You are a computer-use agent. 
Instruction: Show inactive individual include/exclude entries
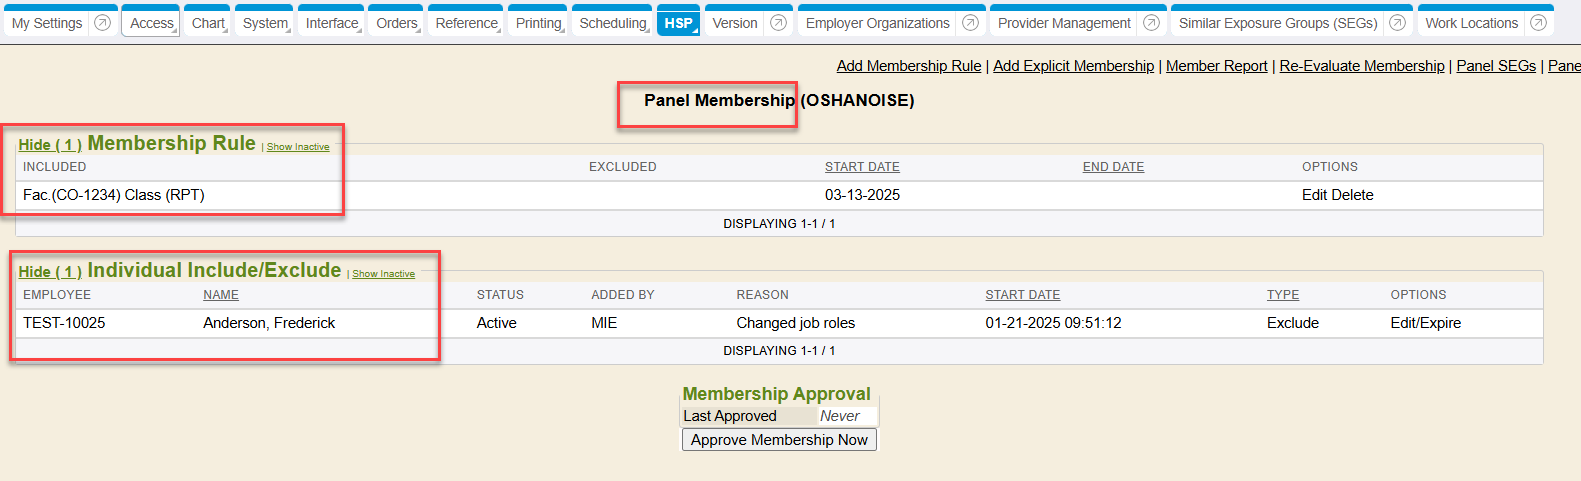pos(383,274)
